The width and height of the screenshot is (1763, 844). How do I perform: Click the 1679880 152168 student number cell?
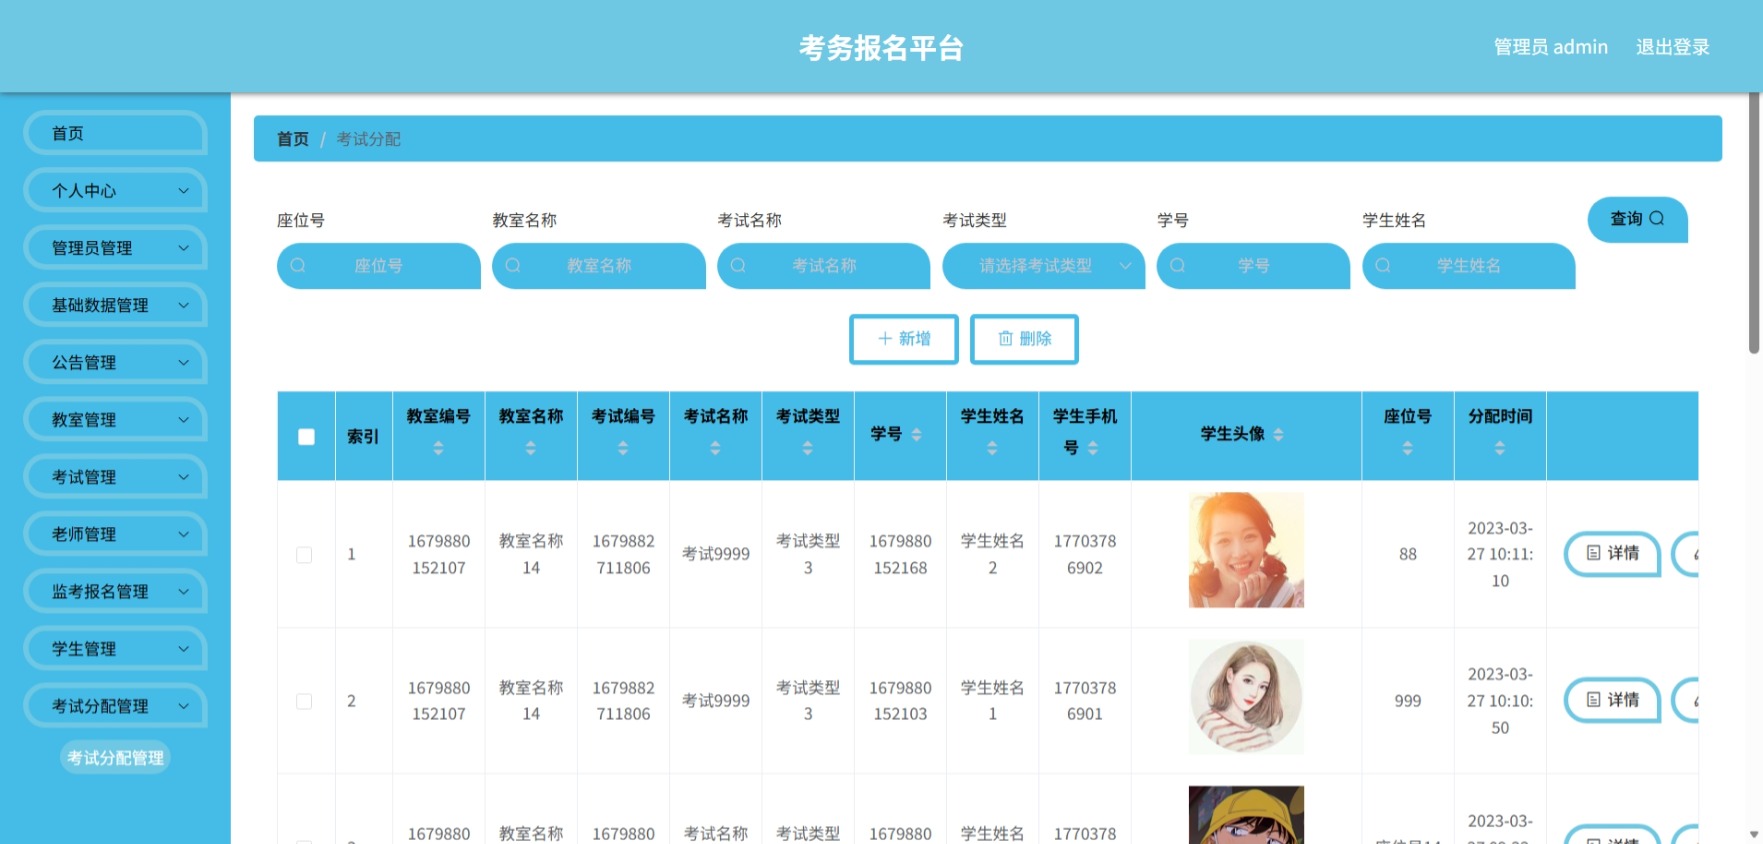click(900, 554)
